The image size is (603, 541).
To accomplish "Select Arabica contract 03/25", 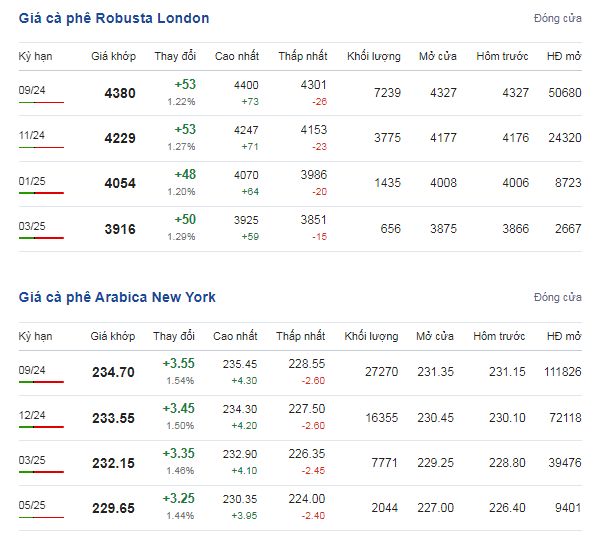I will pos(32,460).
